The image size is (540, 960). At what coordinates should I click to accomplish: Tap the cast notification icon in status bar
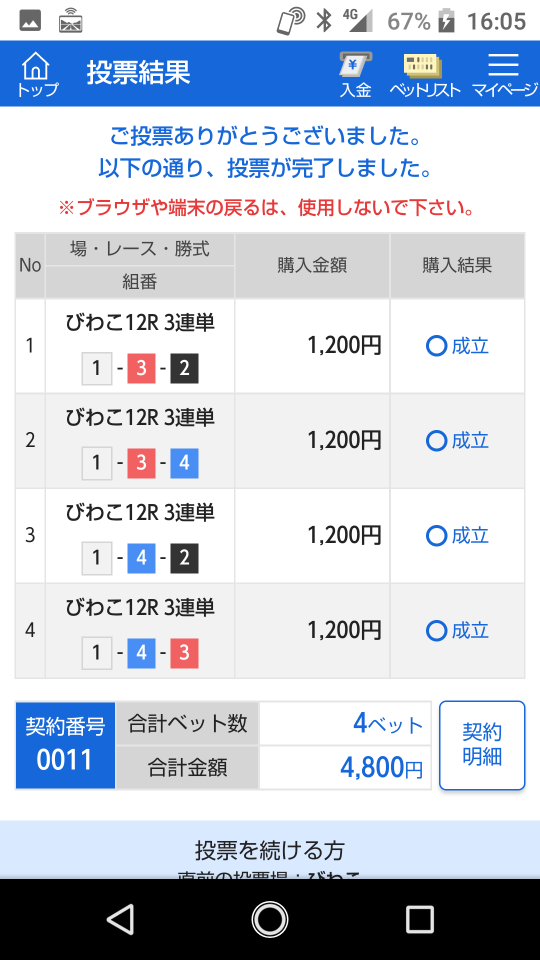pos(71,22)
